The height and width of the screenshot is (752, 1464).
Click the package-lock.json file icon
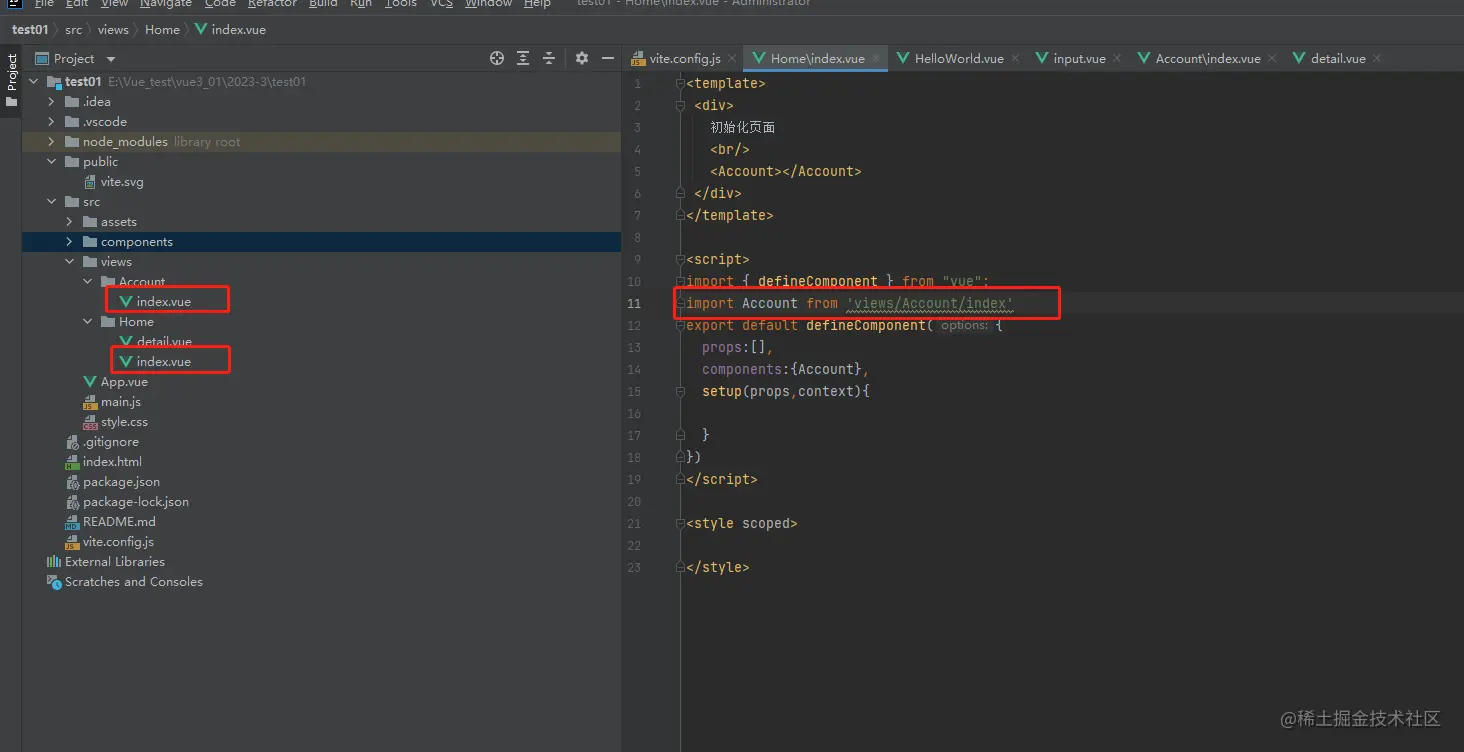[x=72, y=502]
